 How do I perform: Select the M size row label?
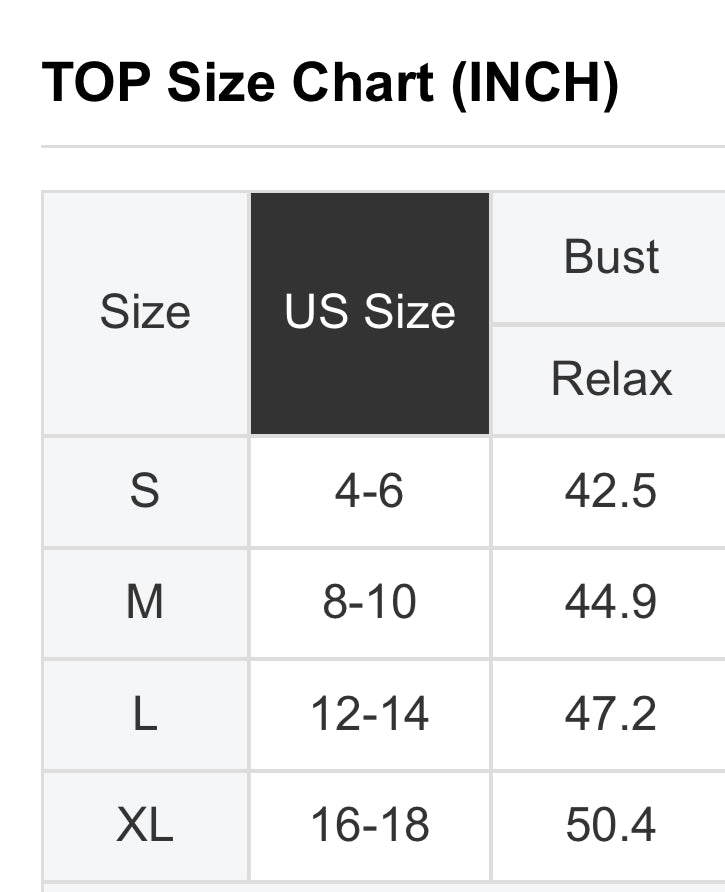[145, 603]
